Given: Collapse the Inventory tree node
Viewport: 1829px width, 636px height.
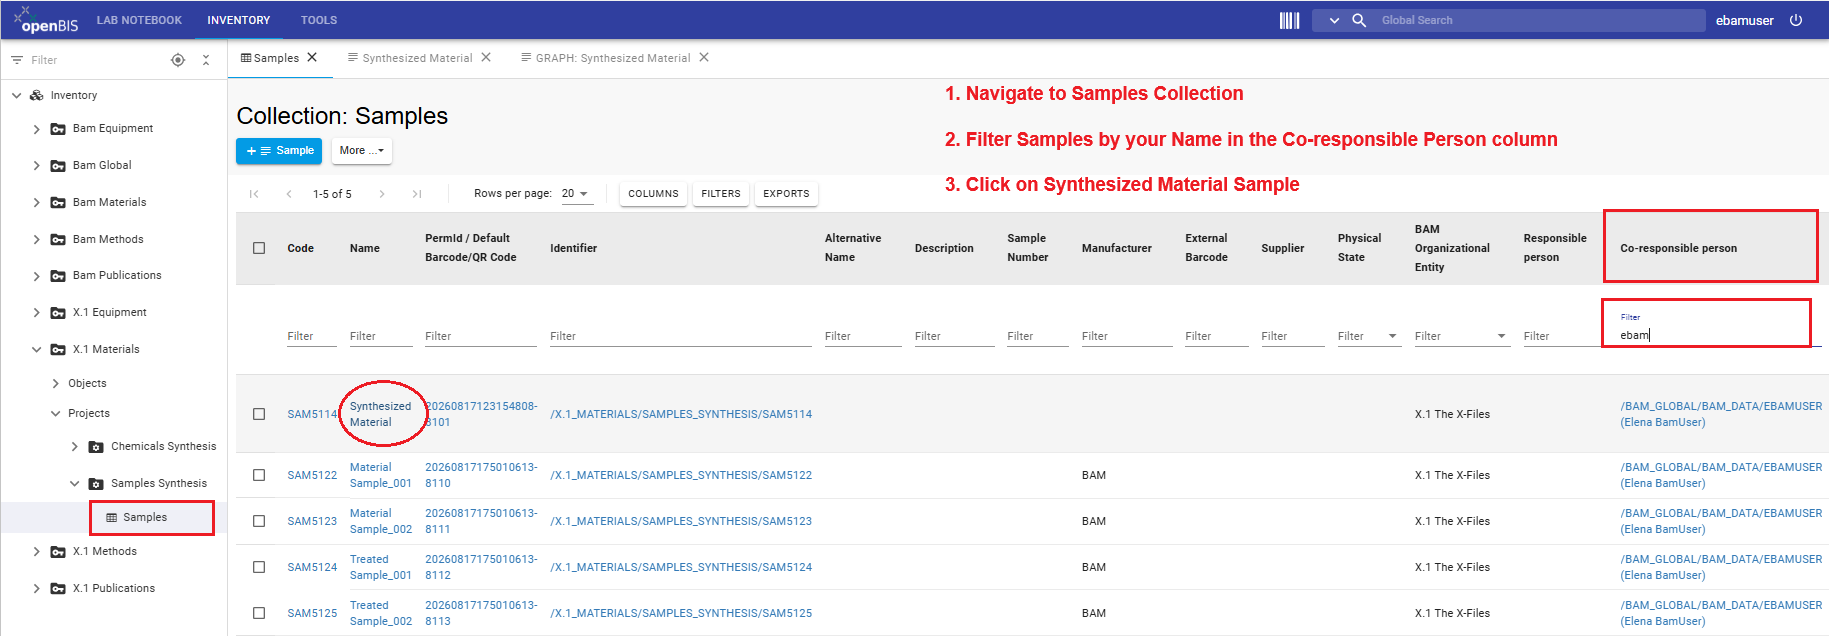Looking at the screenshot, I should (x=16, y=96).
